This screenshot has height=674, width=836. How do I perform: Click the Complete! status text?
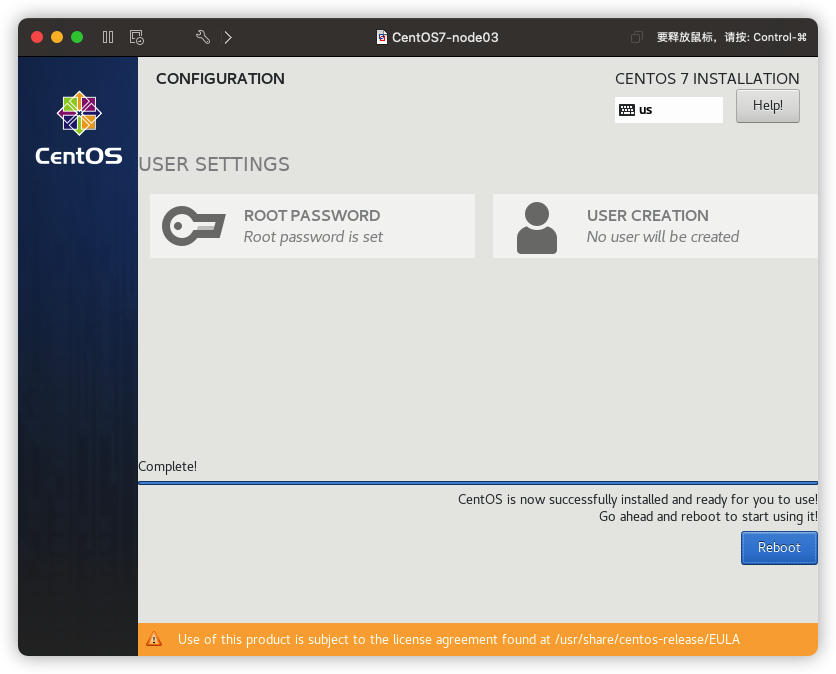tap(167, 467)
